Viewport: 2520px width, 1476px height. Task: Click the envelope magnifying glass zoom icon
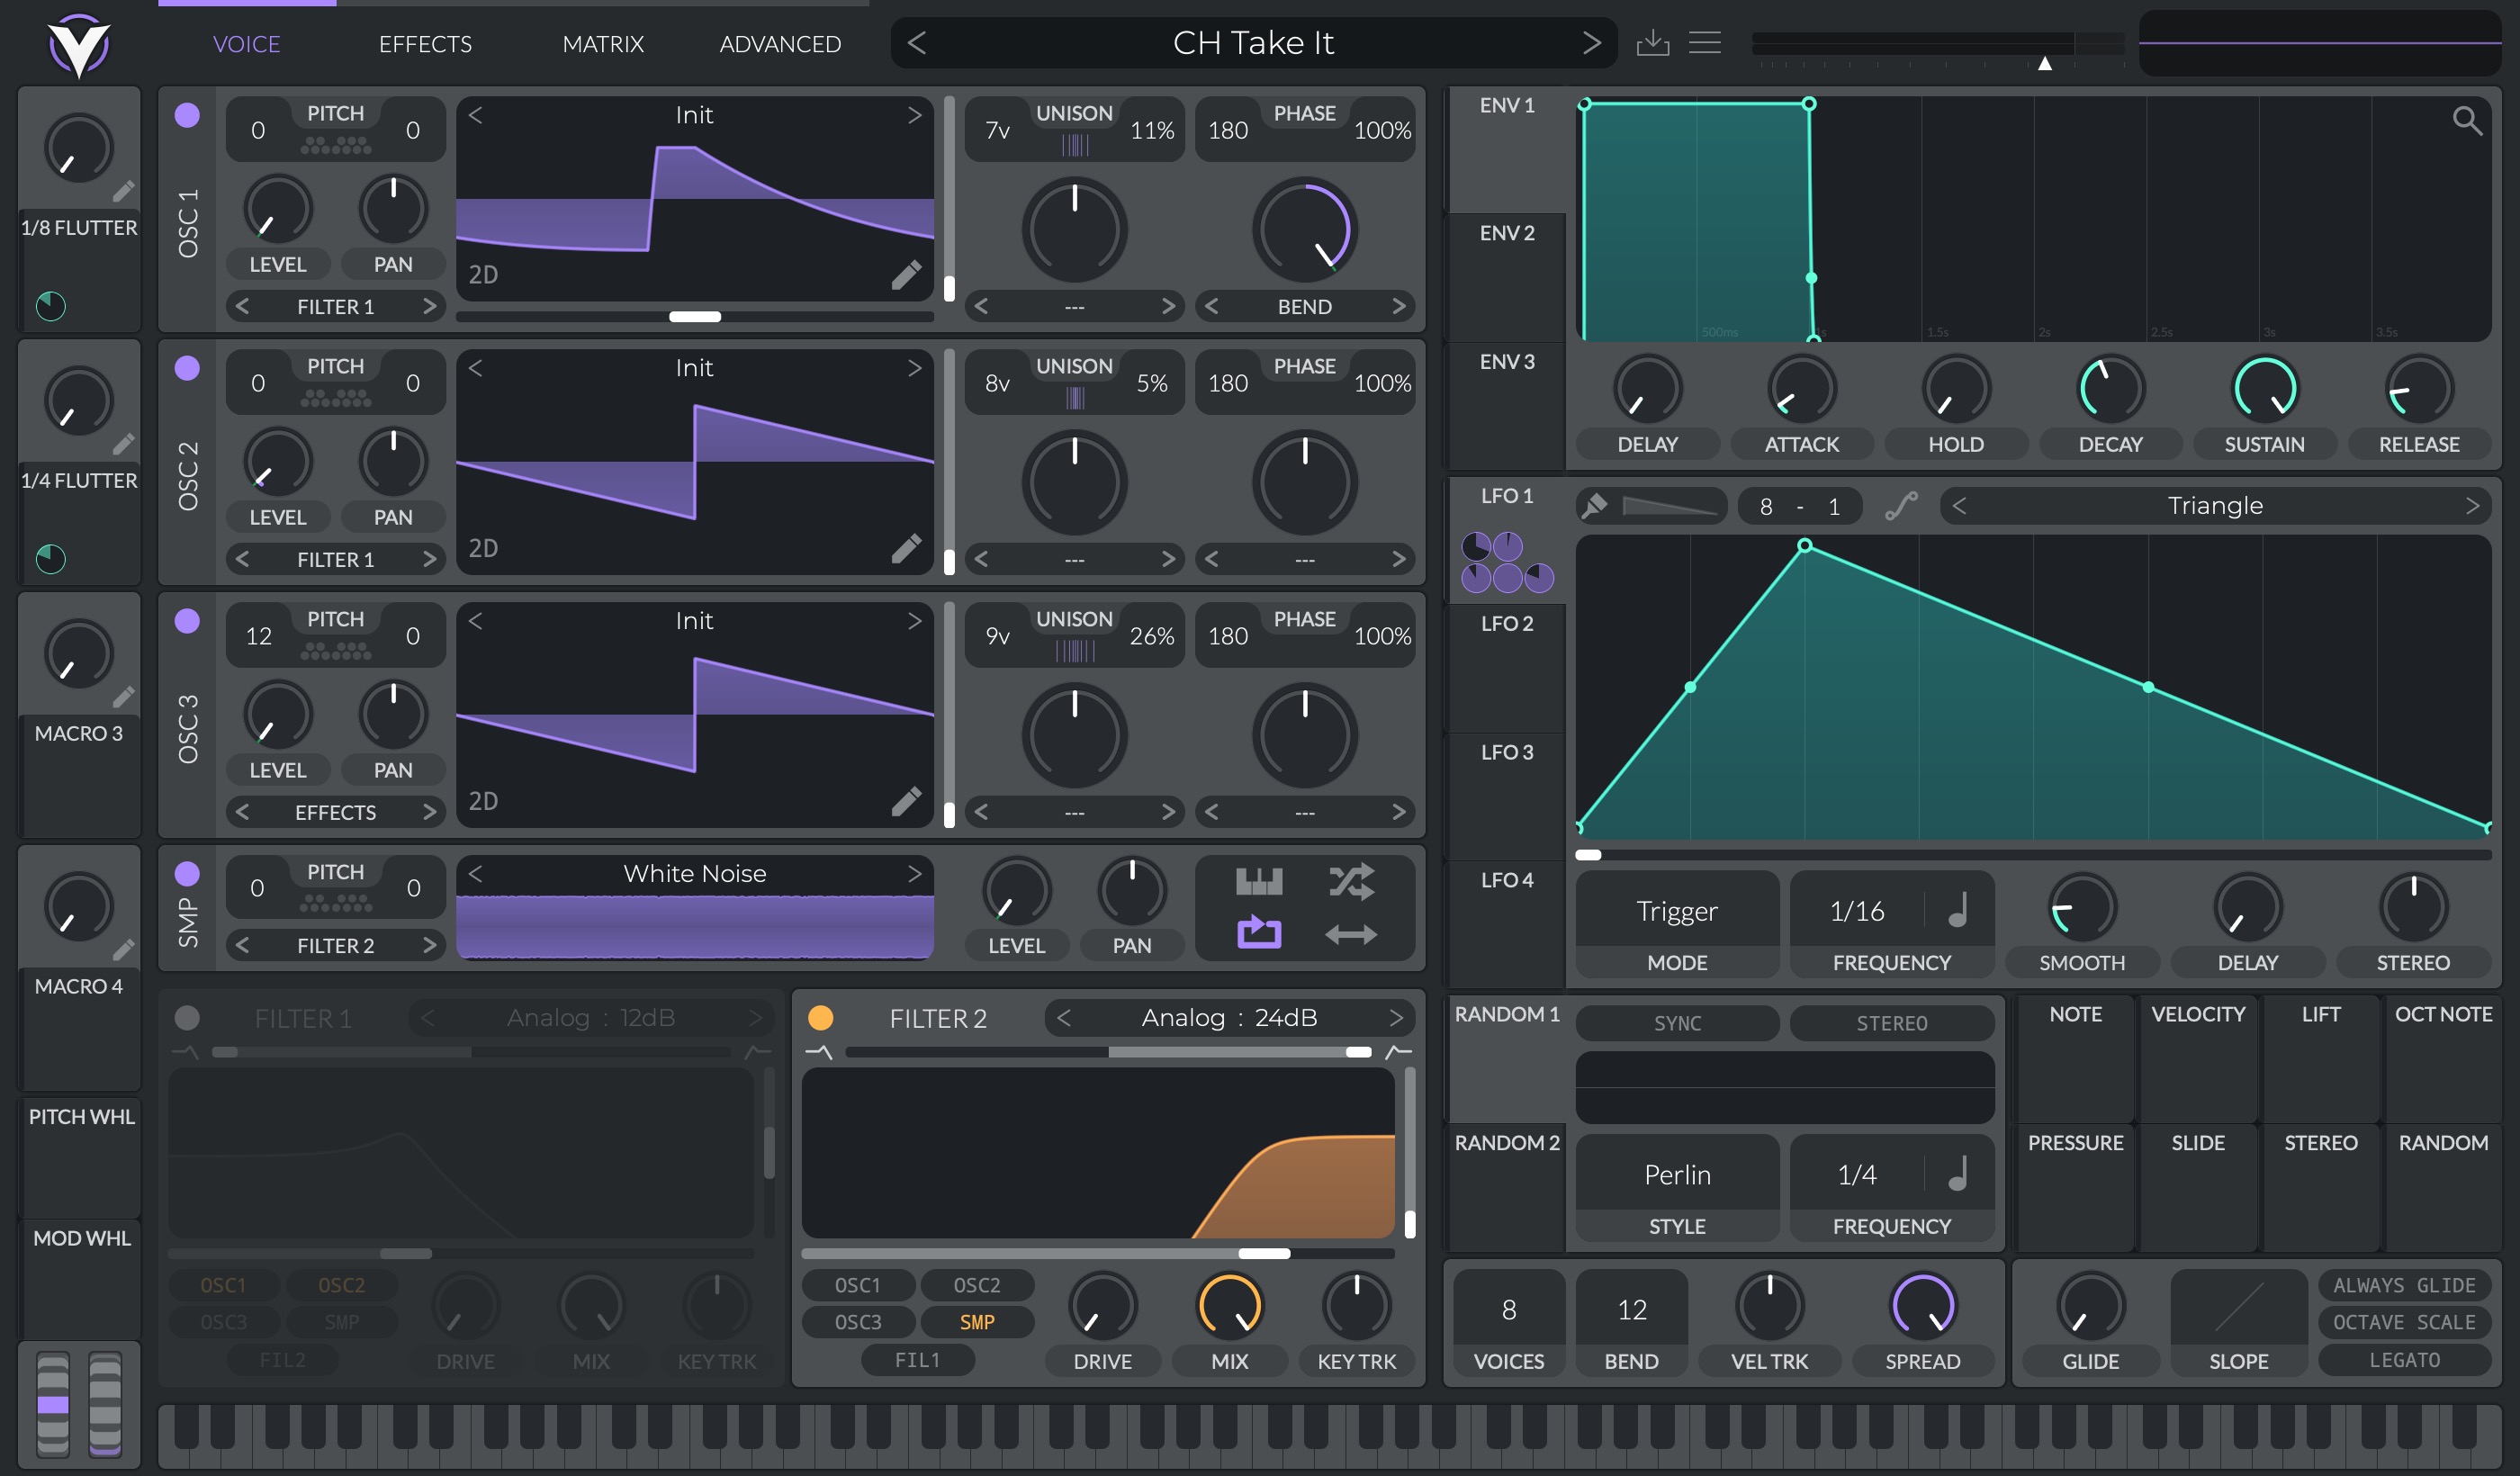tap(2467, 121)
